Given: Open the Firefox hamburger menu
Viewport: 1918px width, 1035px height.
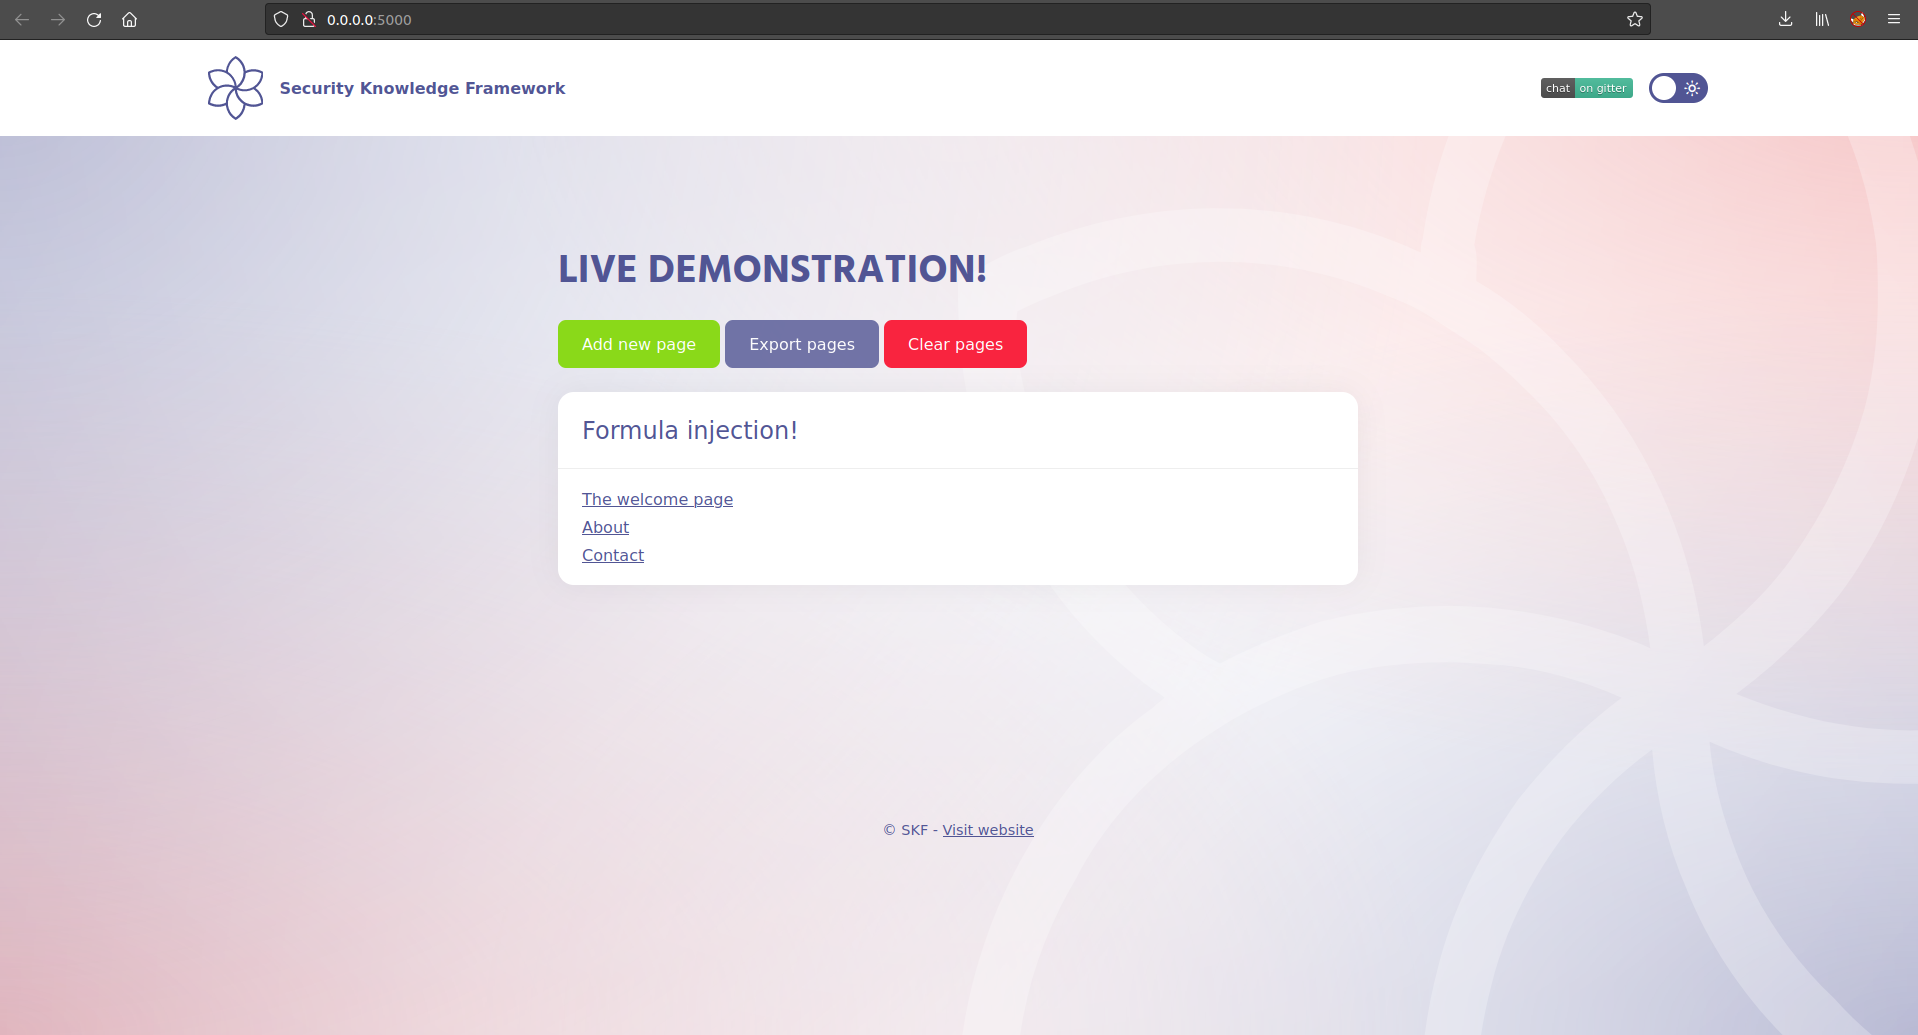Looking at the screenshot, I should coord(1894,19).
